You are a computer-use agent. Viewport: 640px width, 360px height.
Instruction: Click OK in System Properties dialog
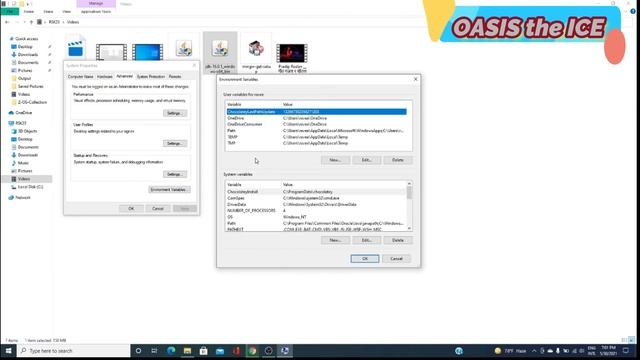(131, 209)
